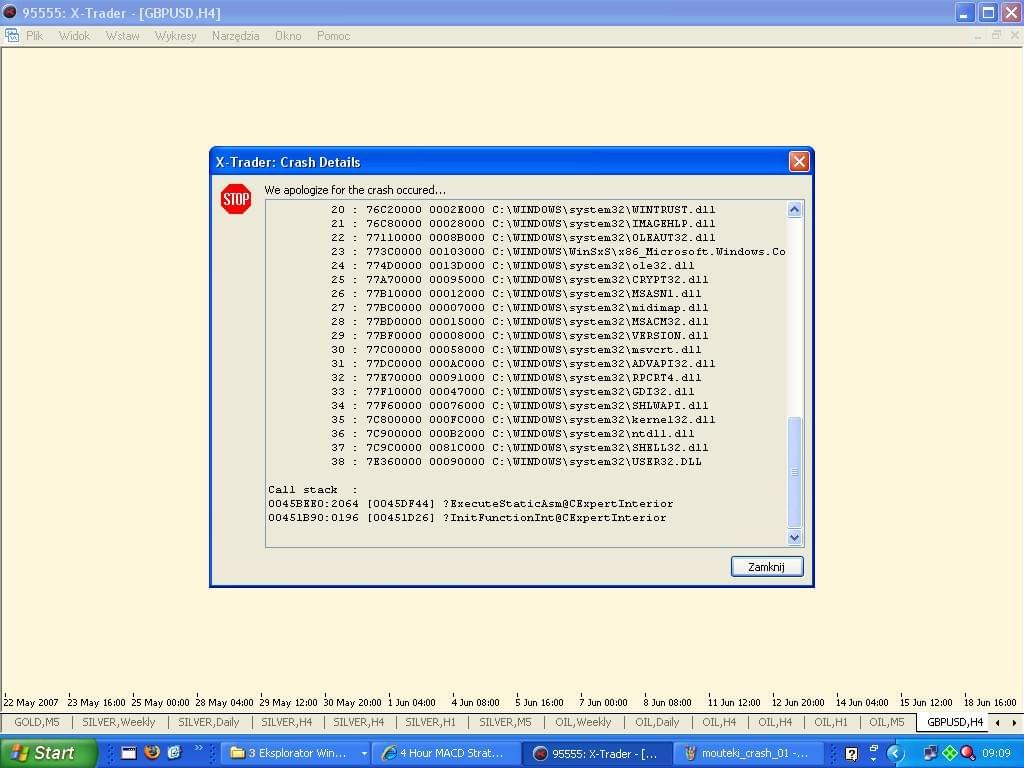Open the Plik menu
Image resolution: width=1024 pixels, height=768 pixels.
coord(34,36)
